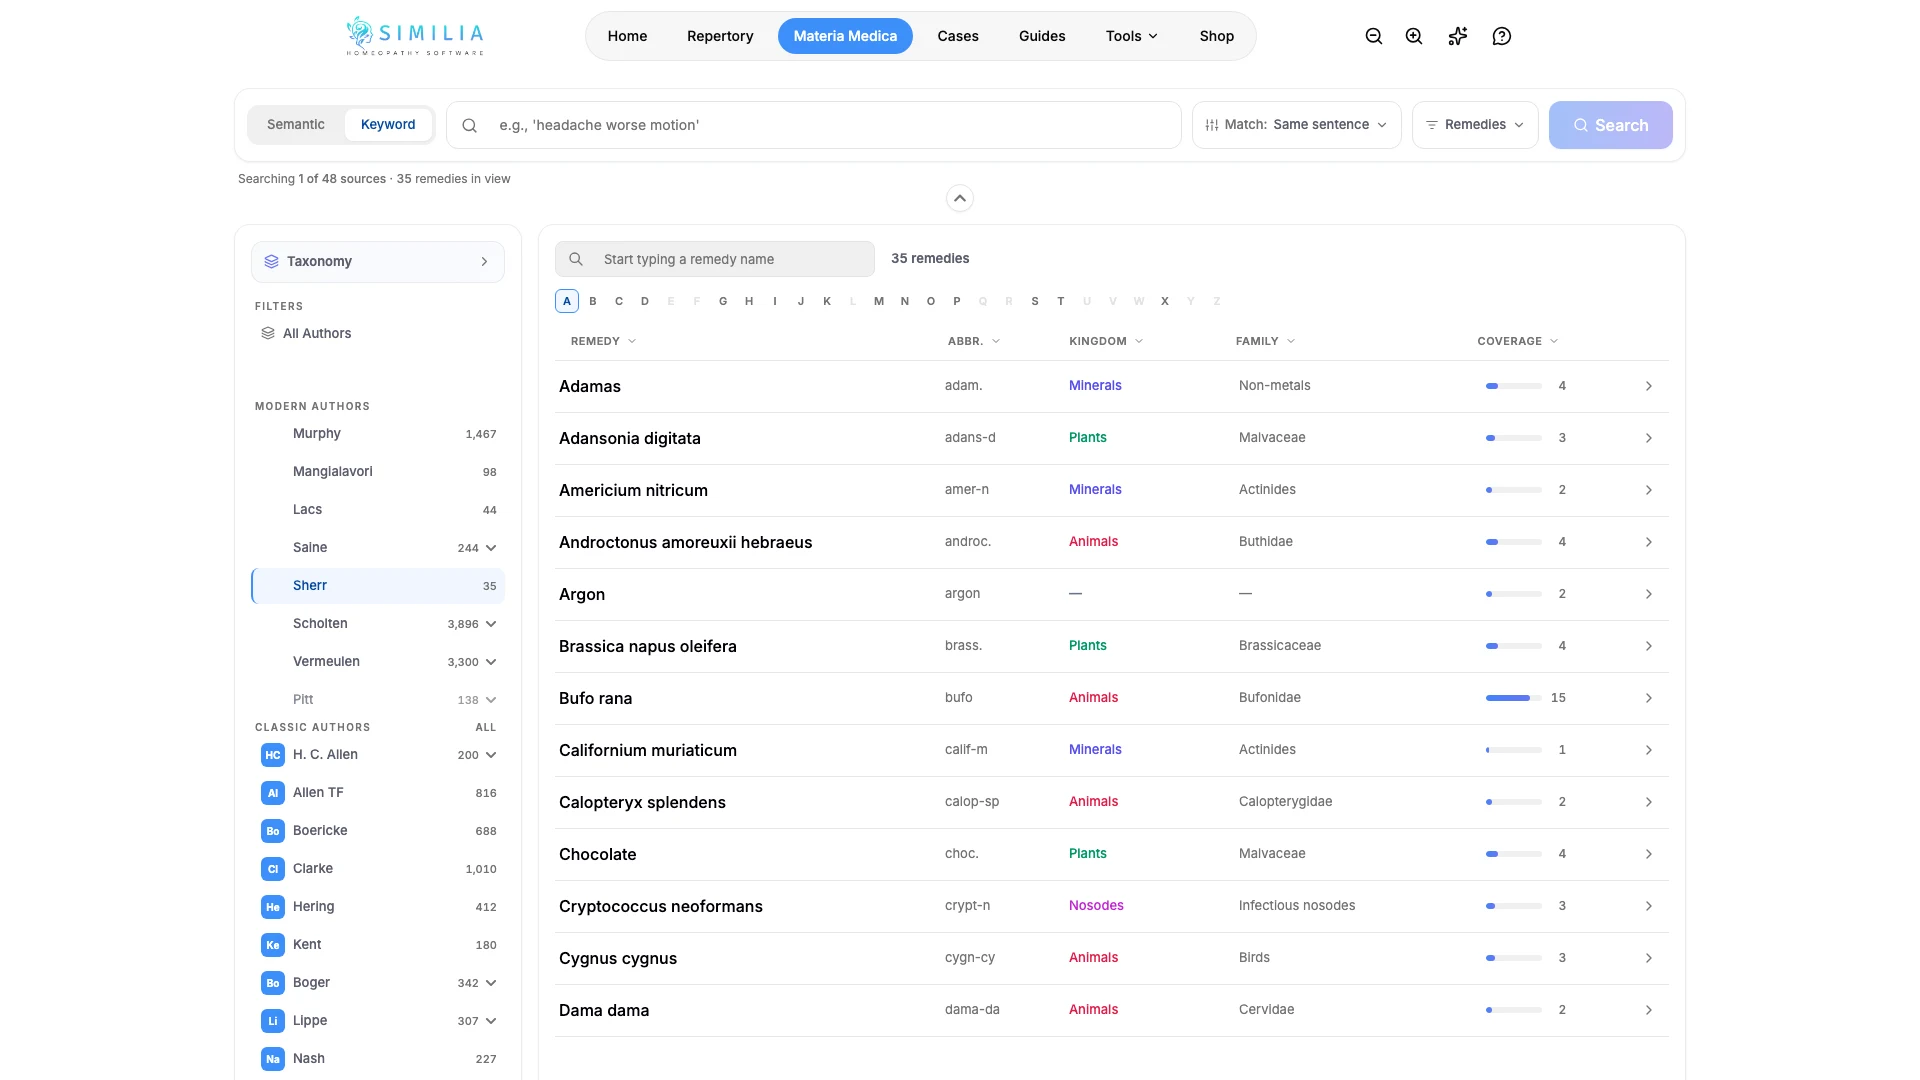Open the Adamas row arrow
The width and height of the screenshot is (1920, 1080).
pos(1649,386)
